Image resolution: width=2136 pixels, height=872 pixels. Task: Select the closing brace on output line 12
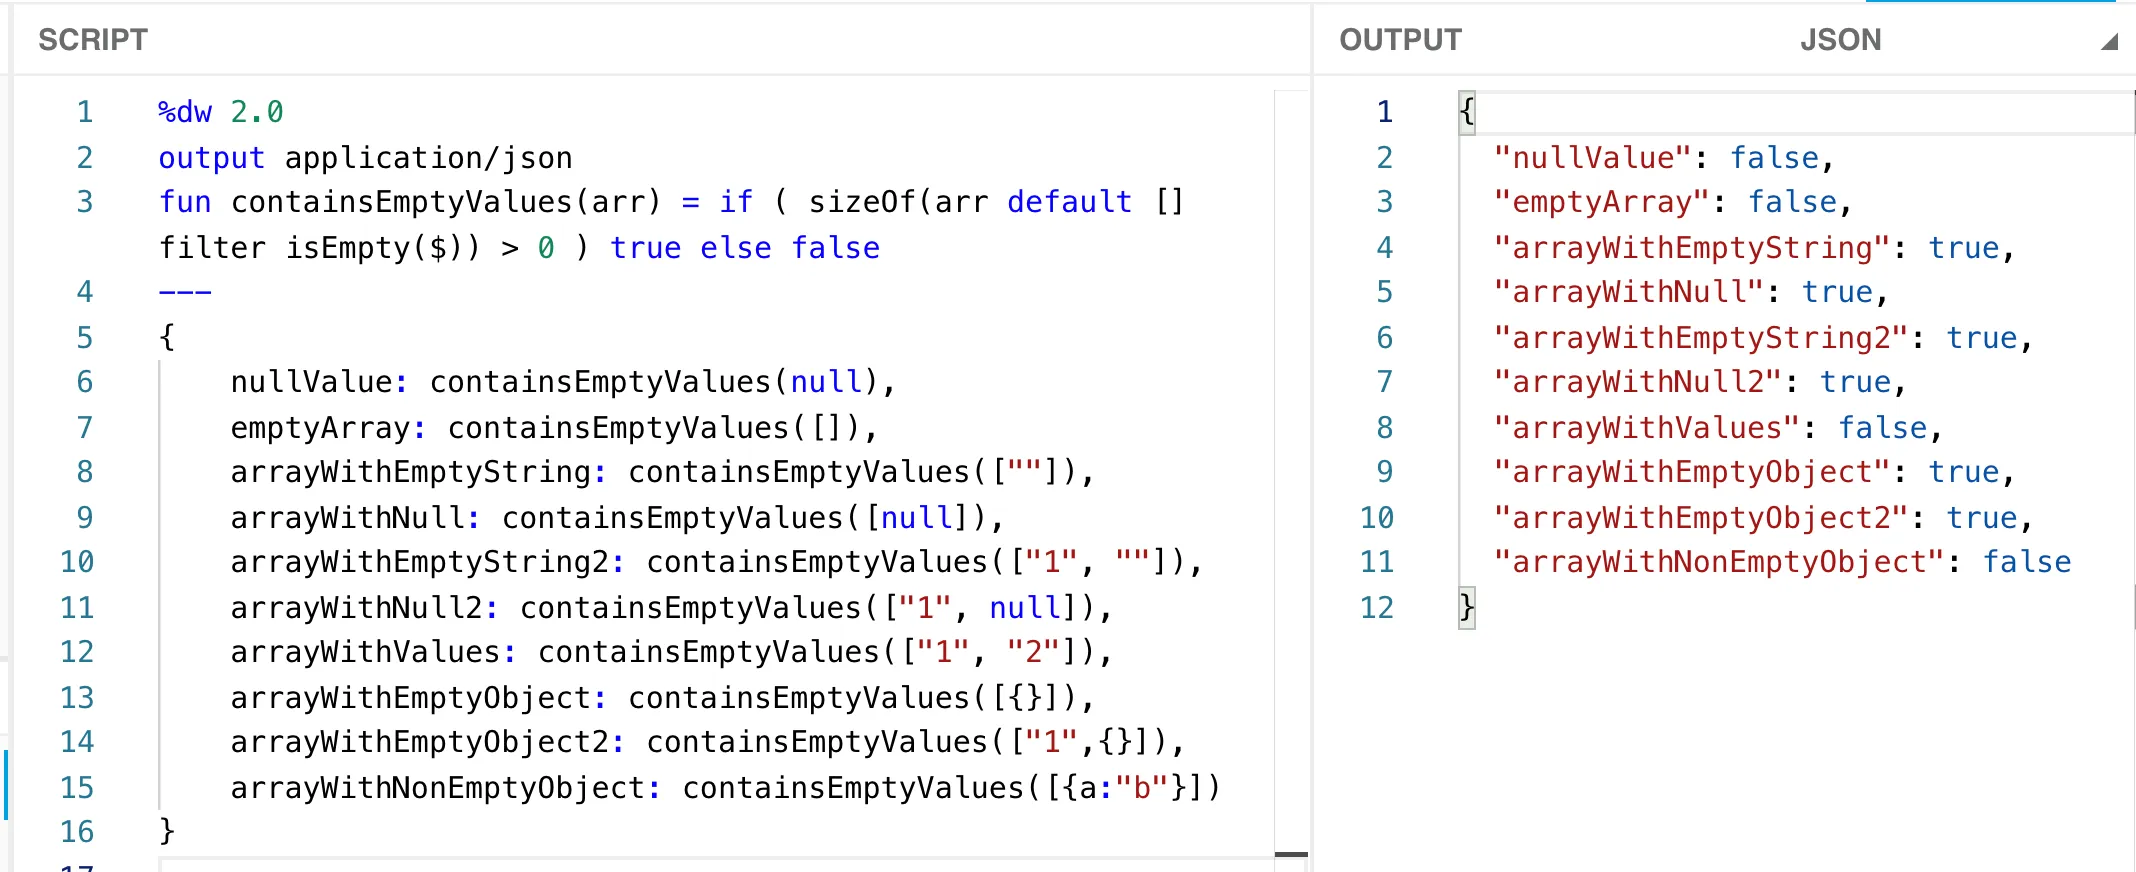coord(1467,608)
